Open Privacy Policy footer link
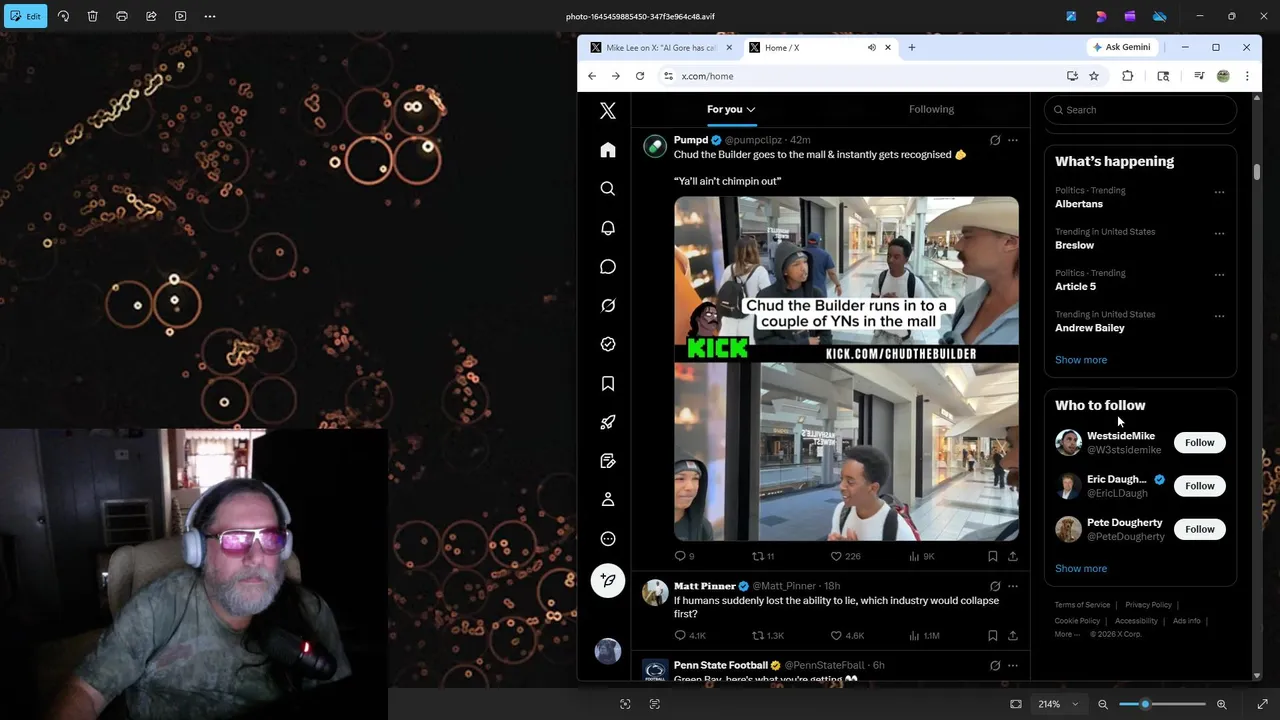Viewport: 1280px width, 720px height. [1148, 605]
